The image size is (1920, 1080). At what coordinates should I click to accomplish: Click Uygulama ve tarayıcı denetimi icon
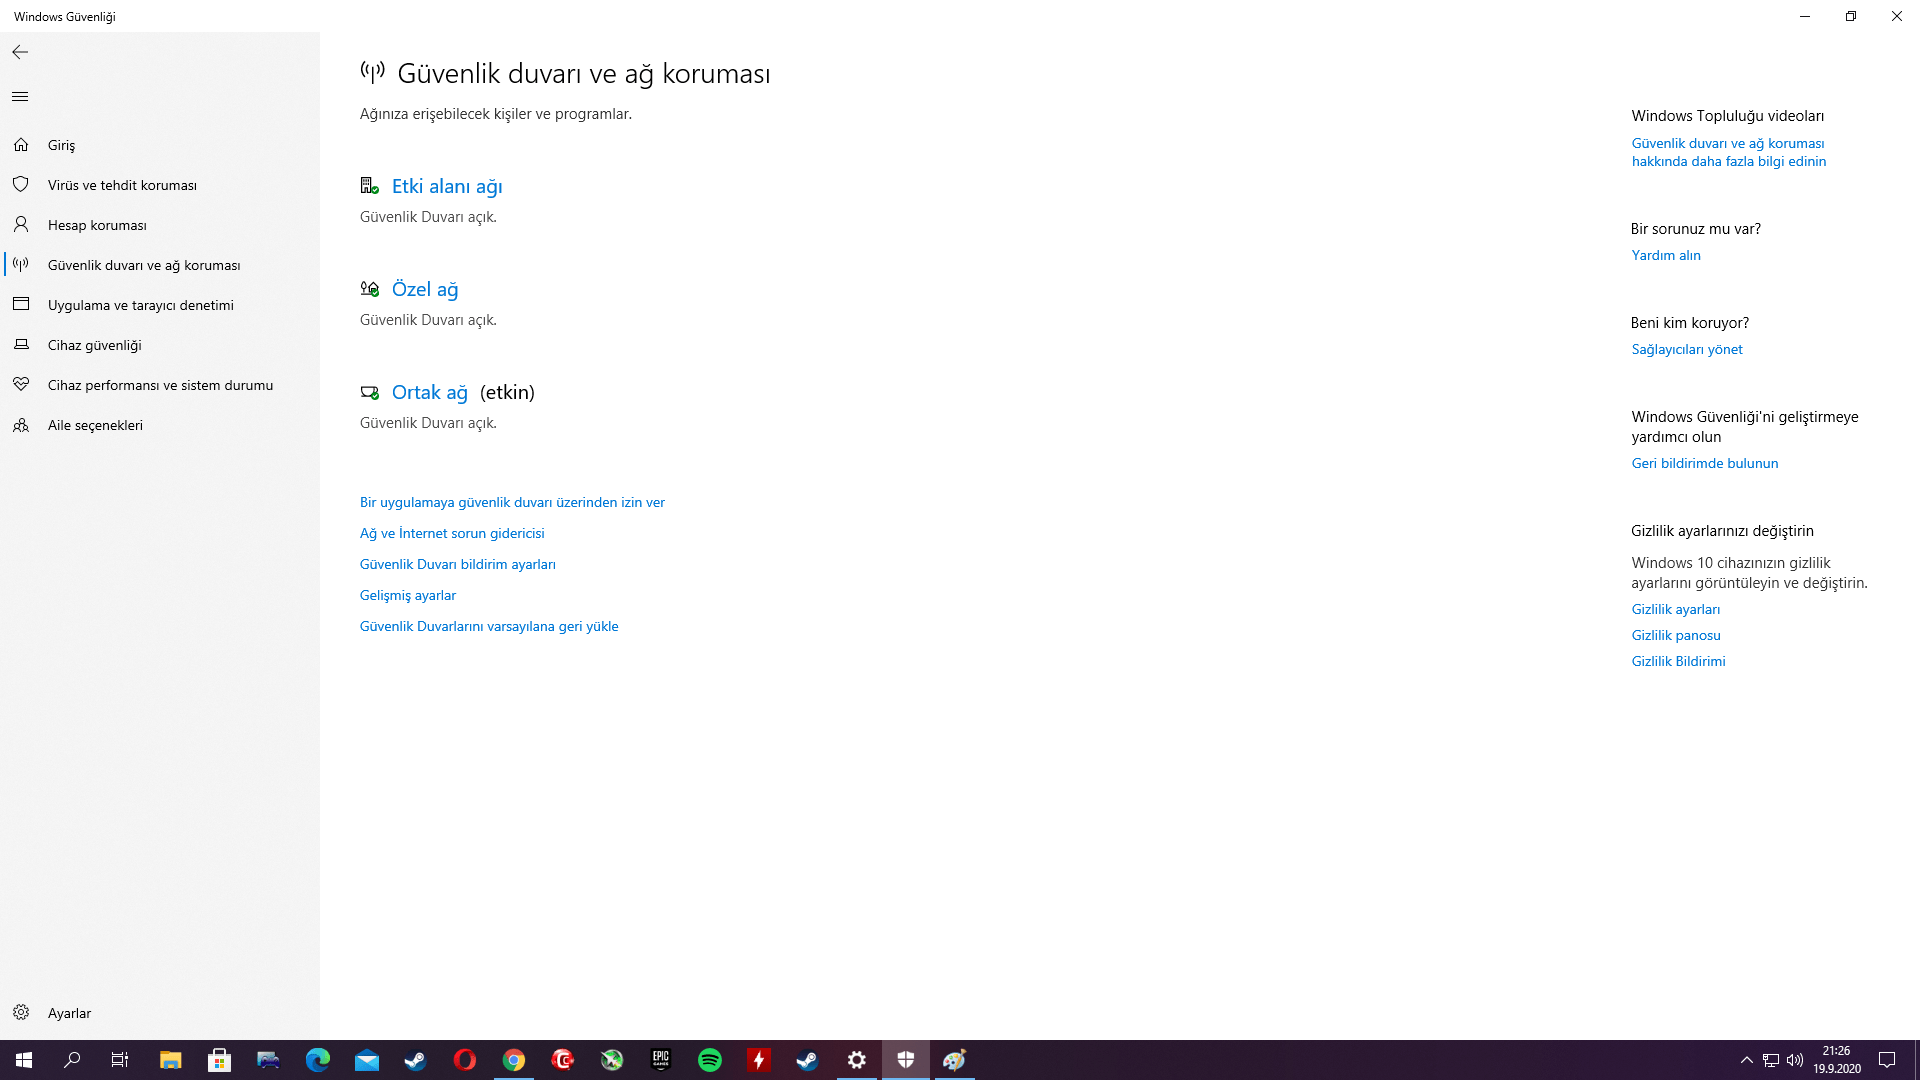(x=21, y=305)
